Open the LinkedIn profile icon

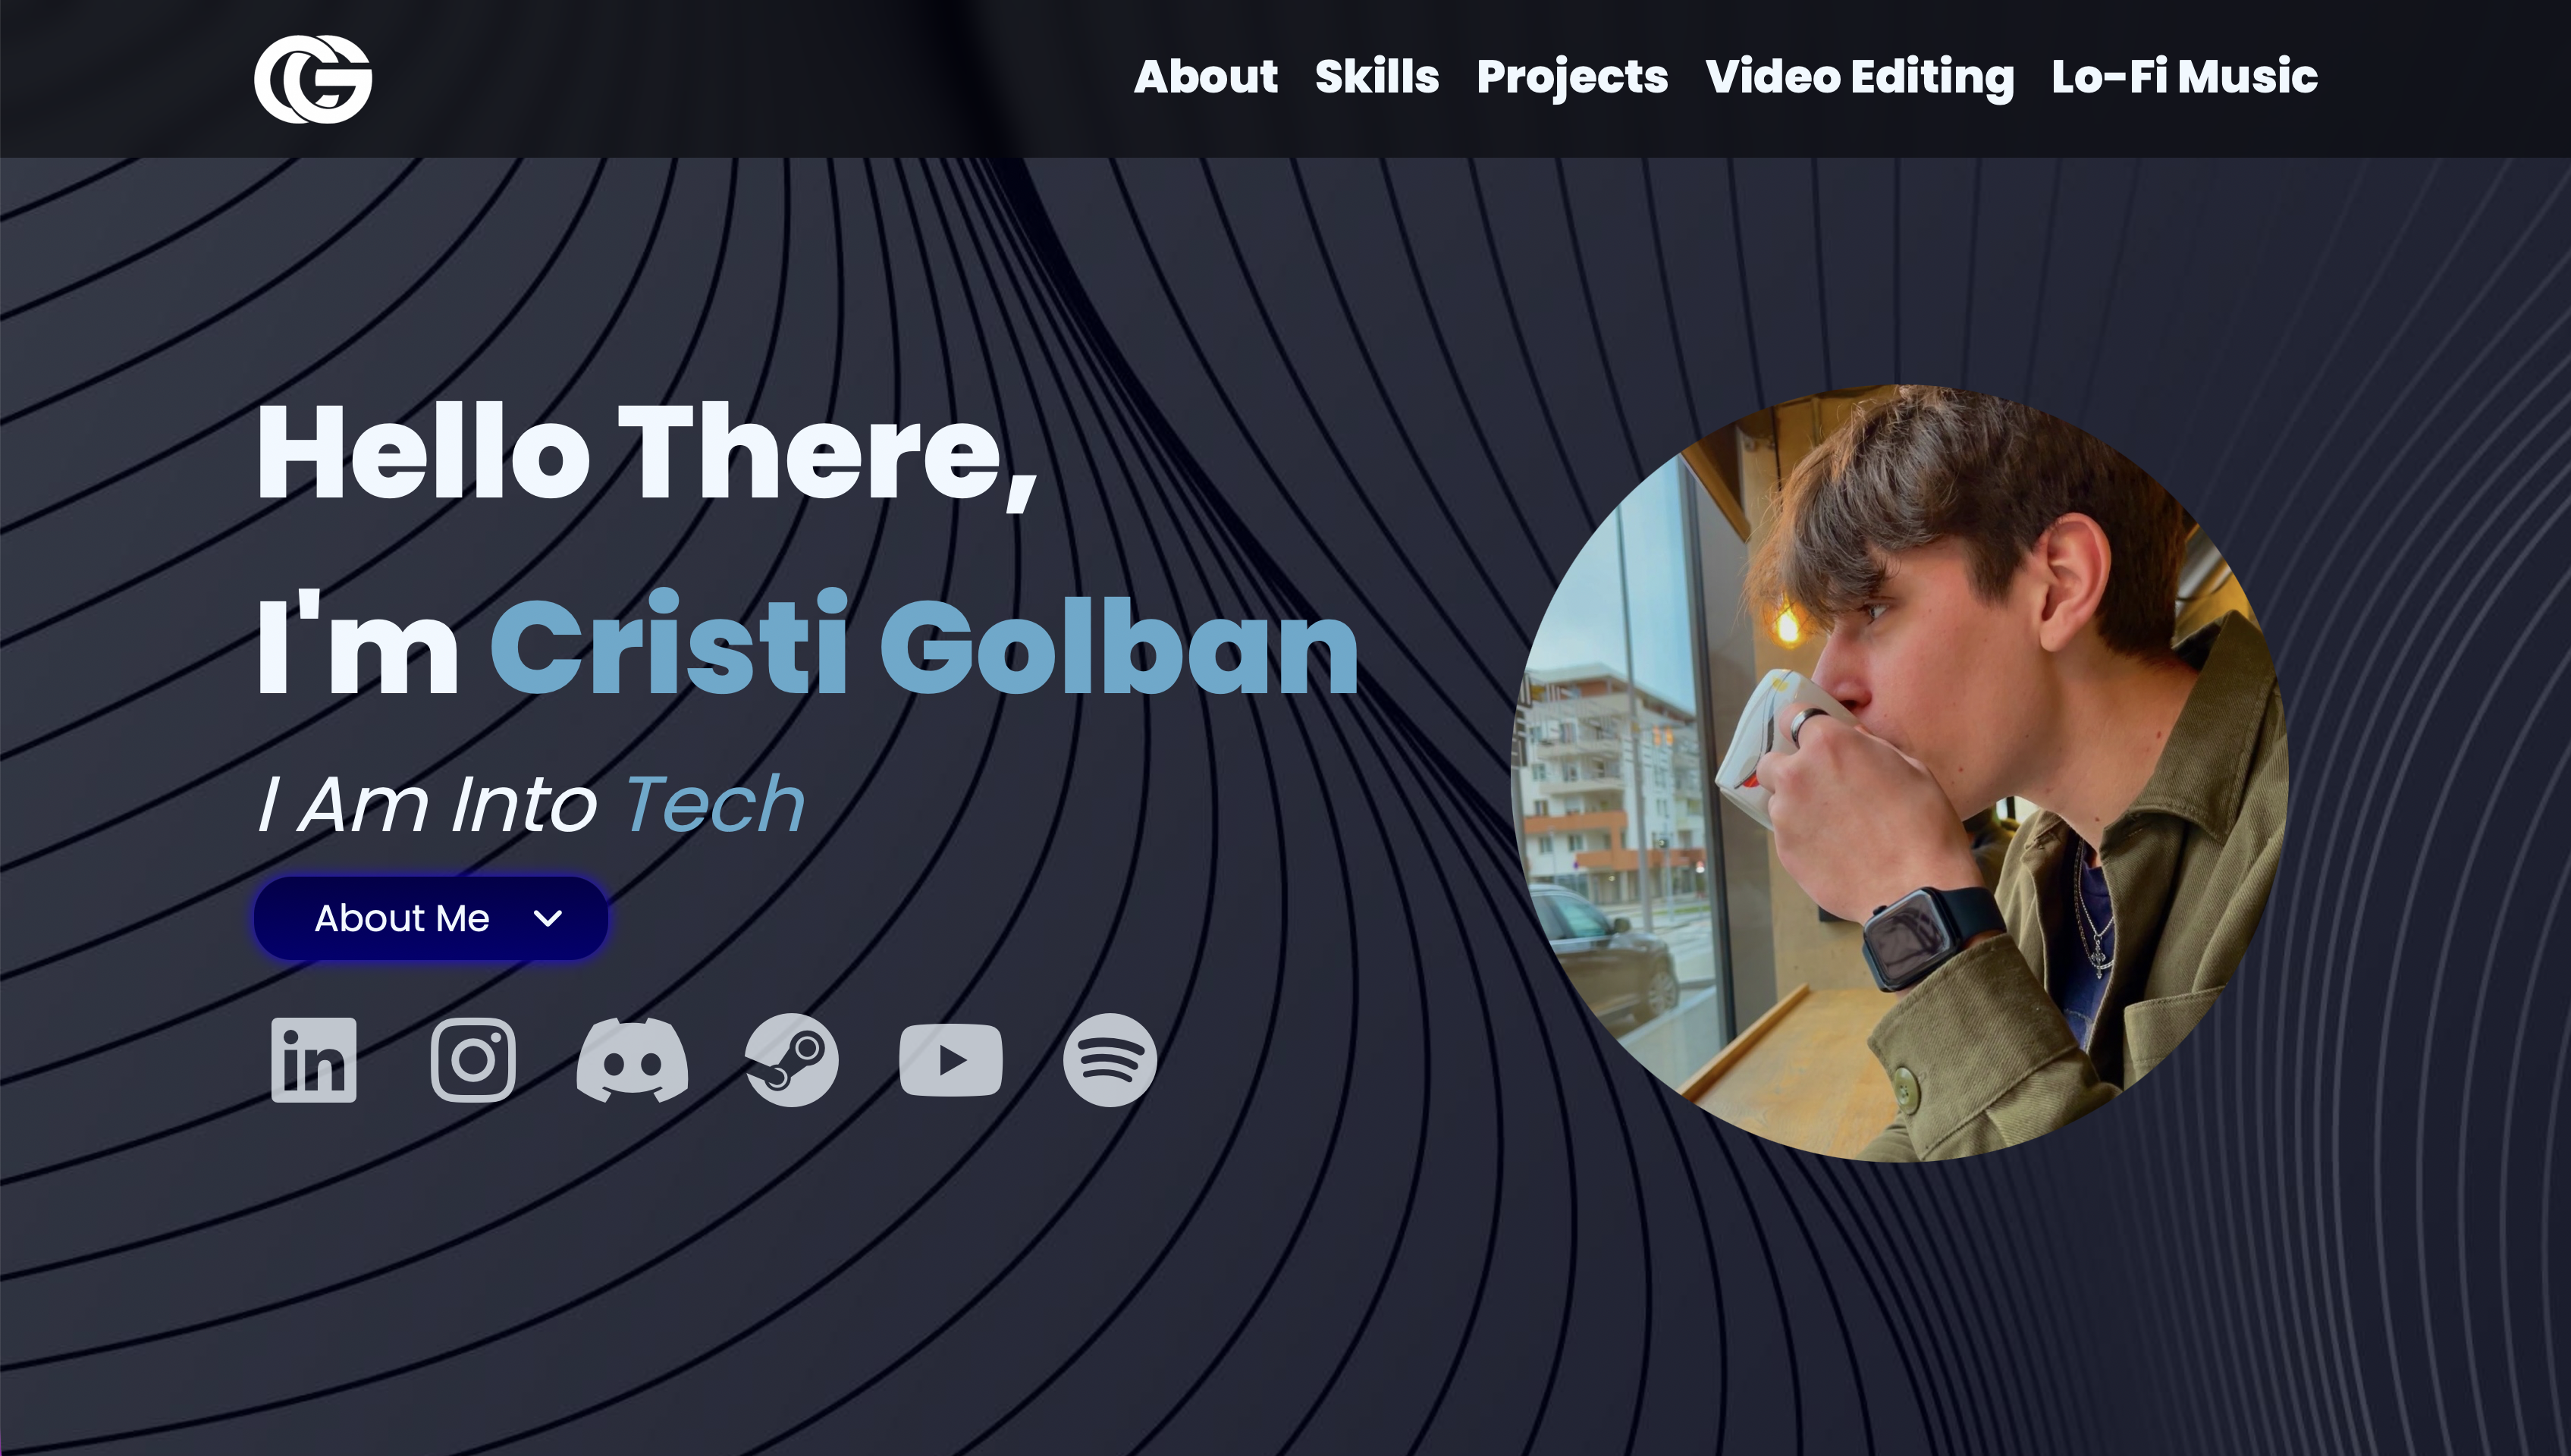(313, 1060)
